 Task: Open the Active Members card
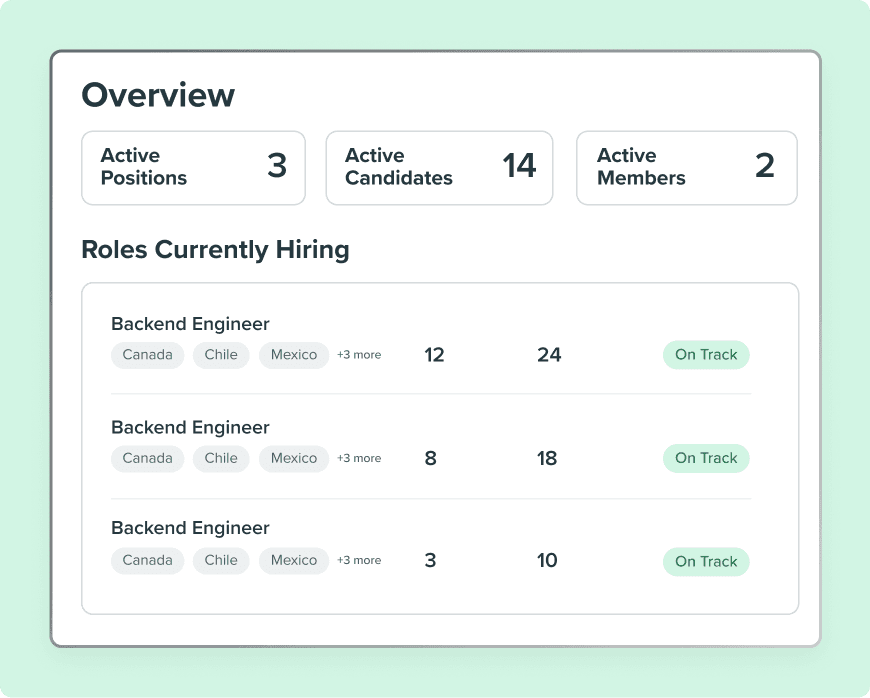click(686, 167)
